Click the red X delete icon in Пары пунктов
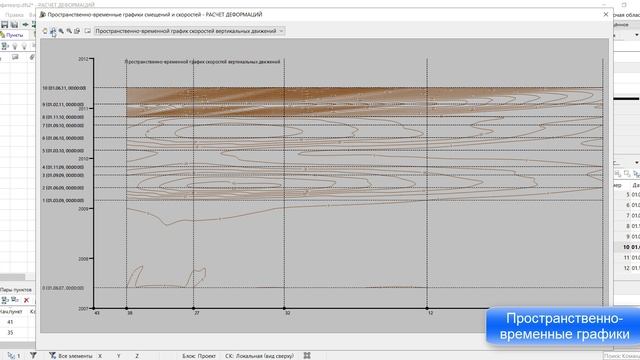 click(x=27, y=300)
